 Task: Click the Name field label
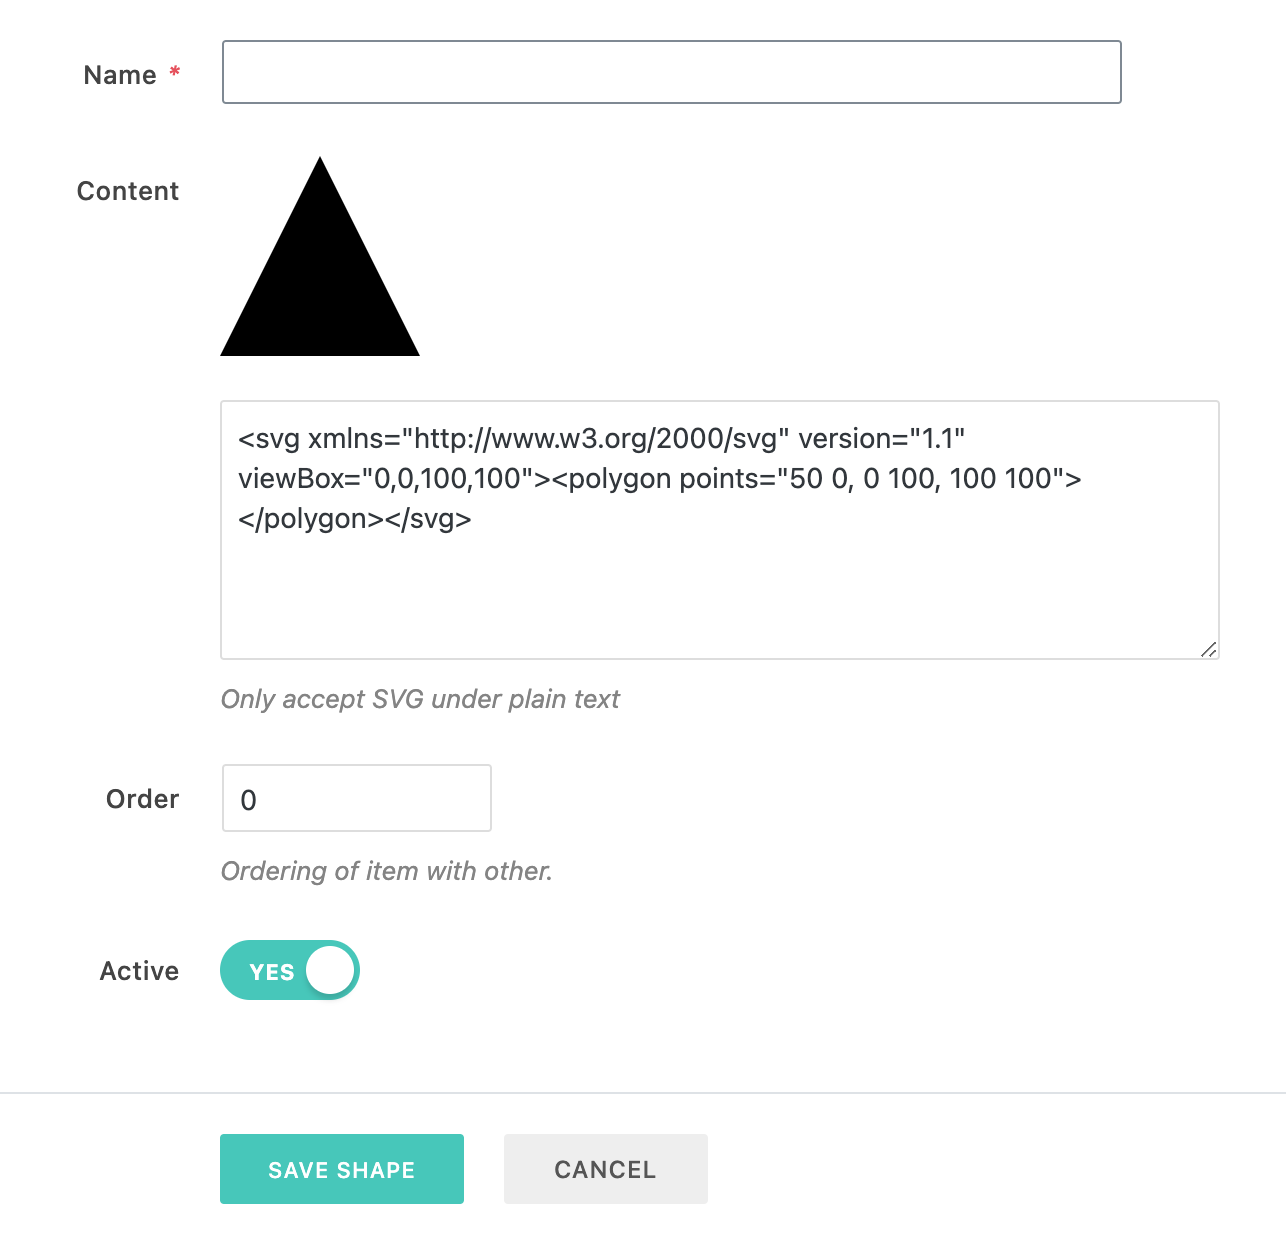(x=120, y=75)
